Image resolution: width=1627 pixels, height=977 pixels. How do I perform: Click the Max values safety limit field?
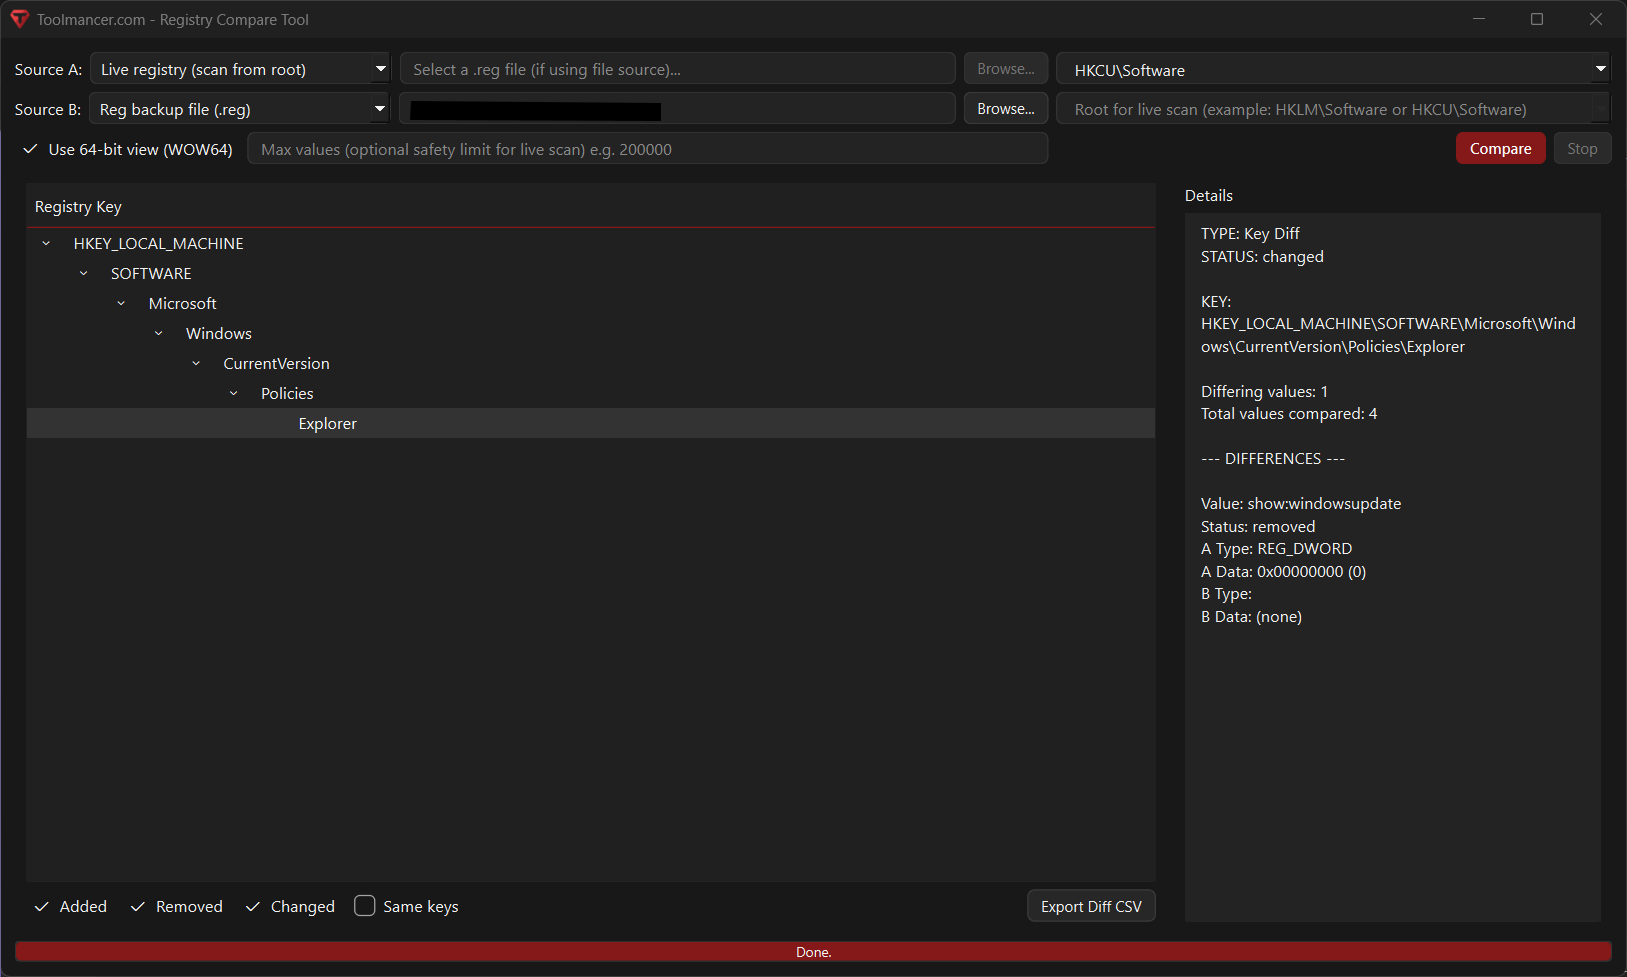point(647,149)
